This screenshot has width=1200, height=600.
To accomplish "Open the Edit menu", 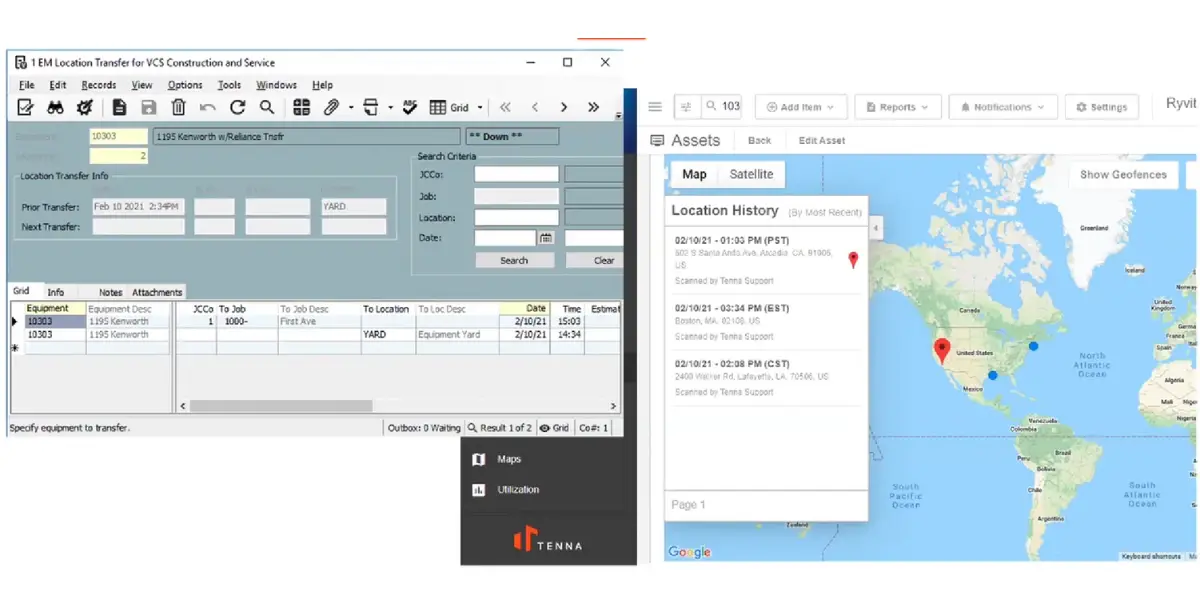I will tap(58, 85).
